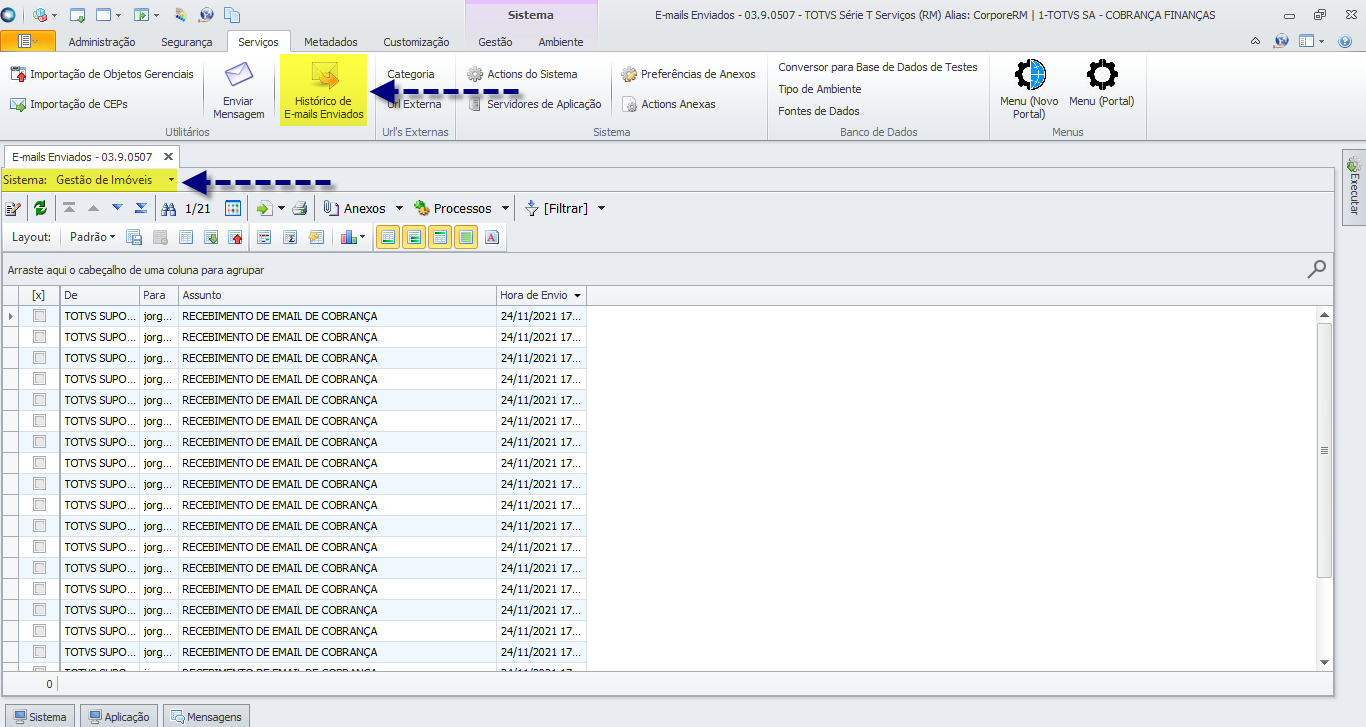Click the Categoria button

click(x=411, y=74)
